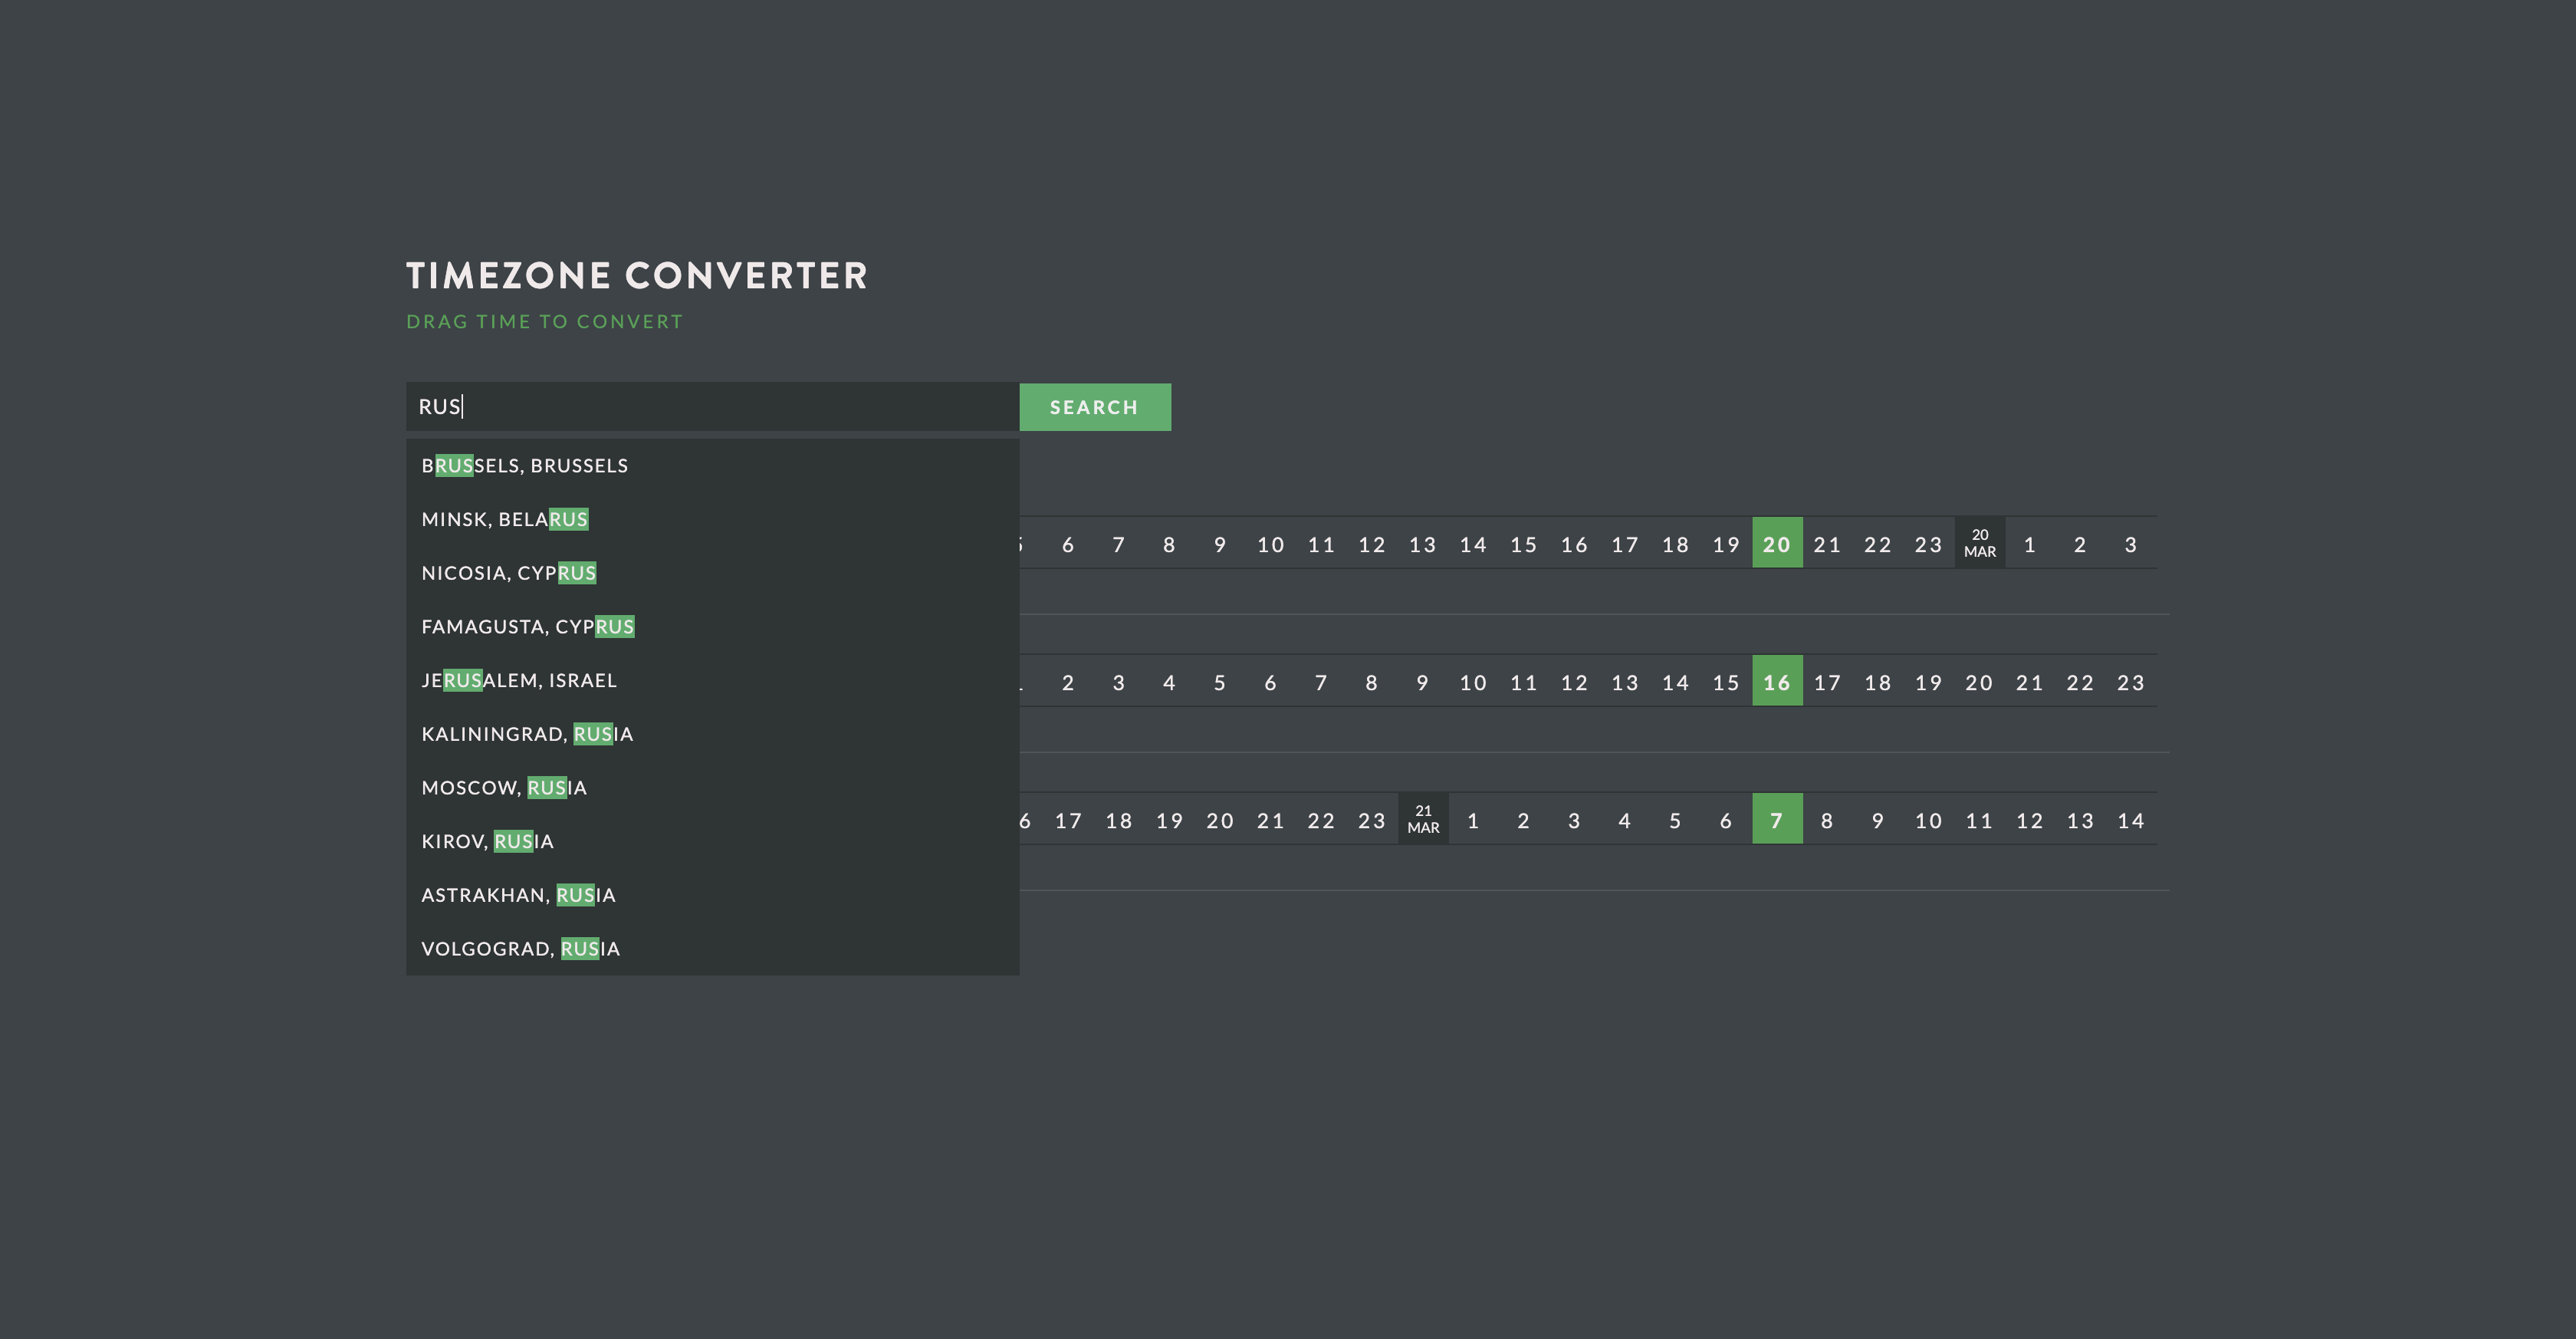Select BRUSSELS, BRUSSELS from the suggestions
The width and height of the screenshot is (2576, 1339).
524,465
